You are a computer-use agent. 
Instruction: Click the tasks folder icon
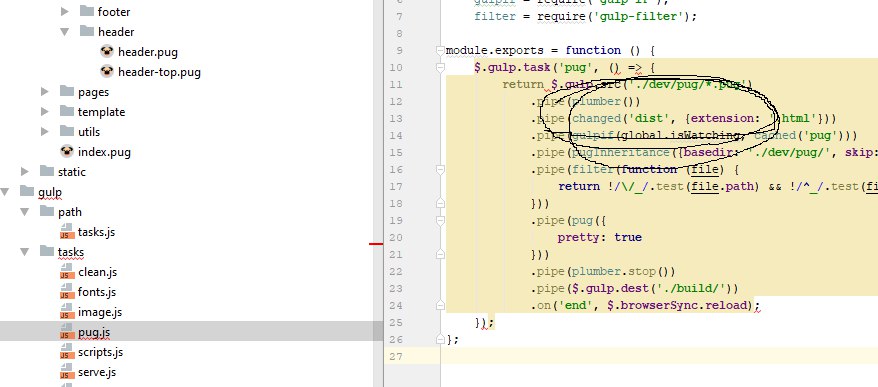pyautogui.click(x=46, y=251)
